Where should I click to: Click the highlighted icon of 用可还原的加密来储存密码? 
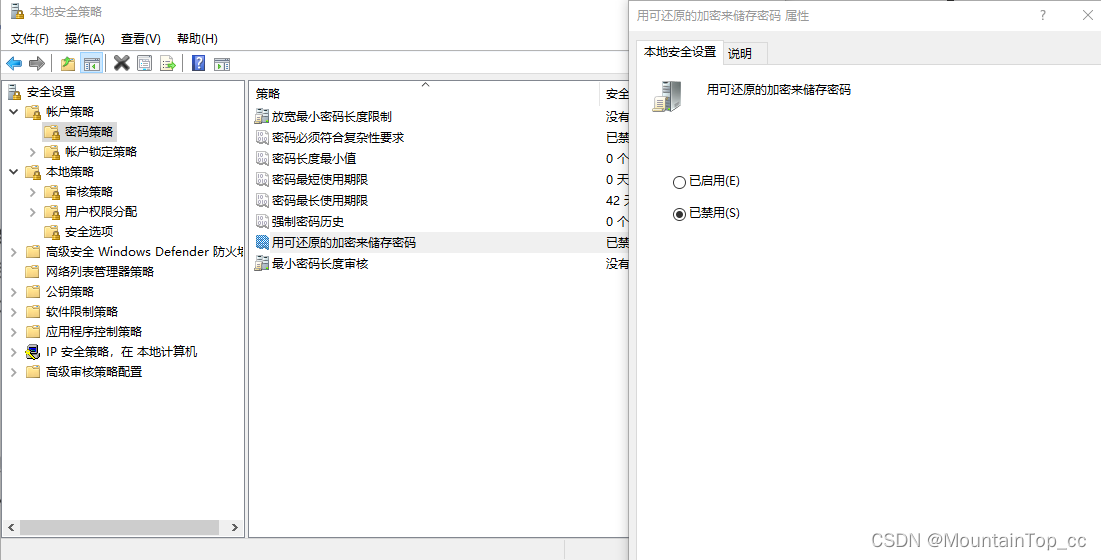tap(262, 243)
